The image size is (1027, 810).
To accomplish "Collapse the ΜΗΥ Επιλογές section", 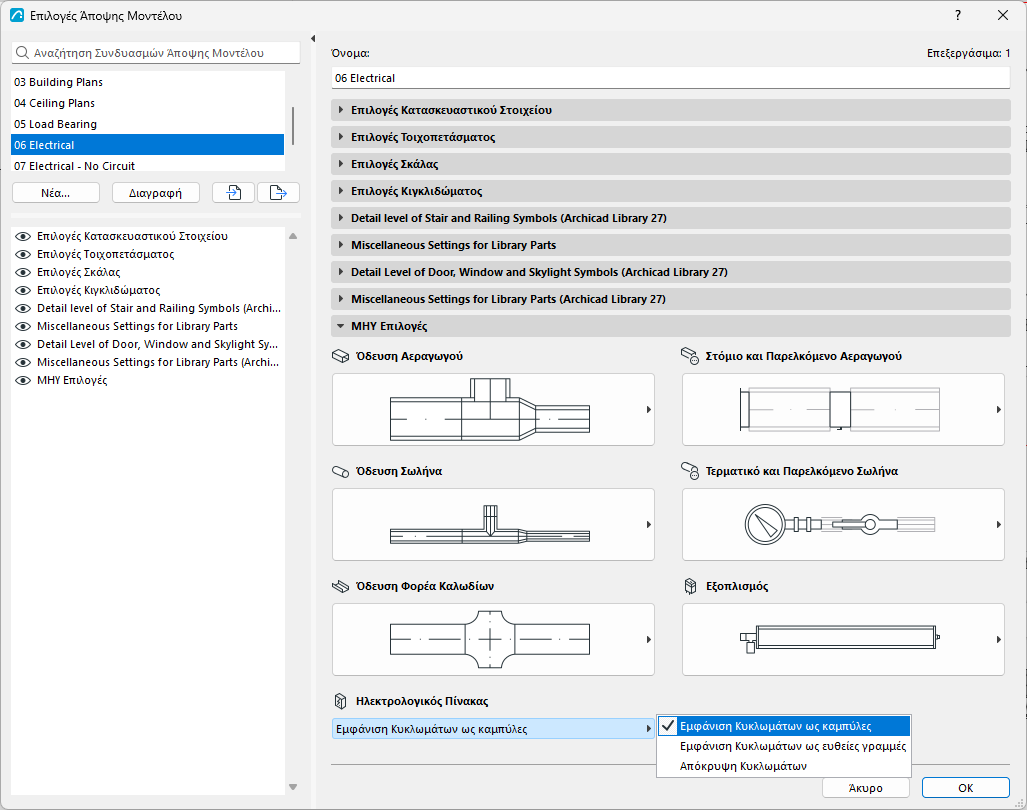I will pos(671,326).
